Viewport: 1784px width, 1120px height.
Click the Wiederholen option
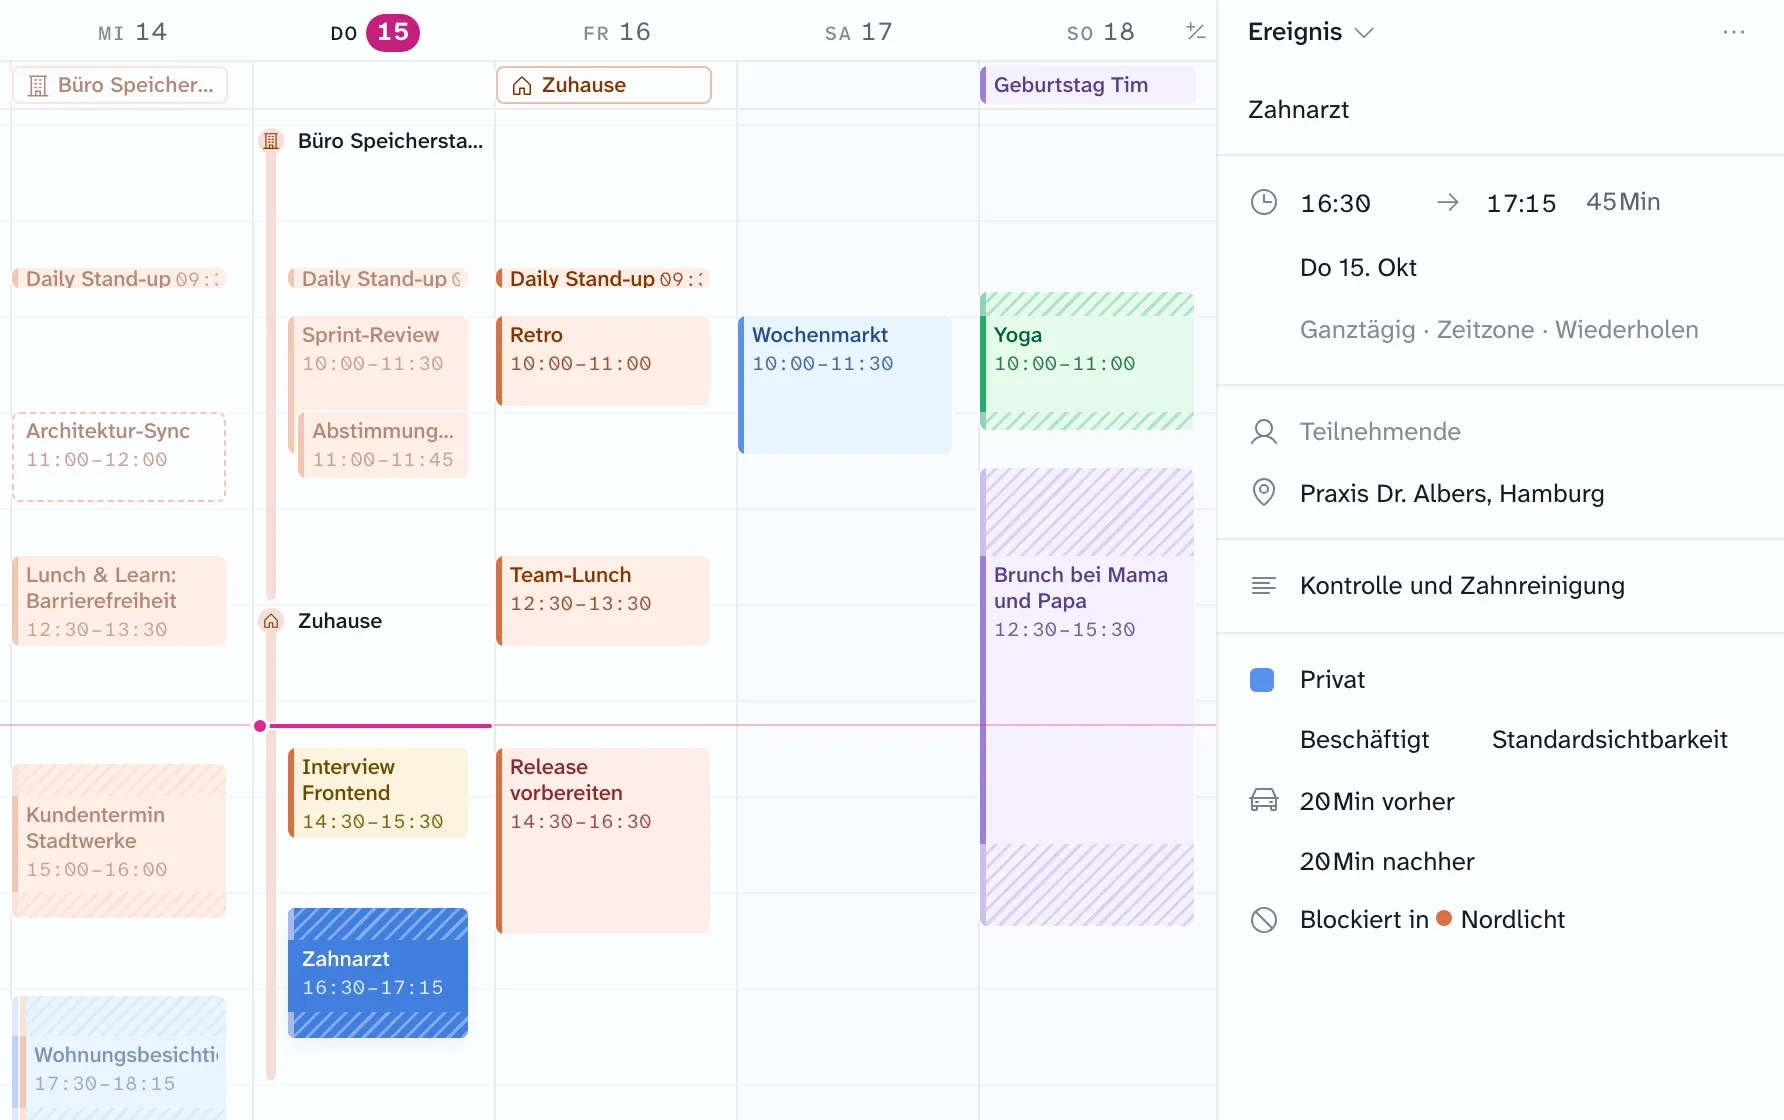(x=1626, y=330)
